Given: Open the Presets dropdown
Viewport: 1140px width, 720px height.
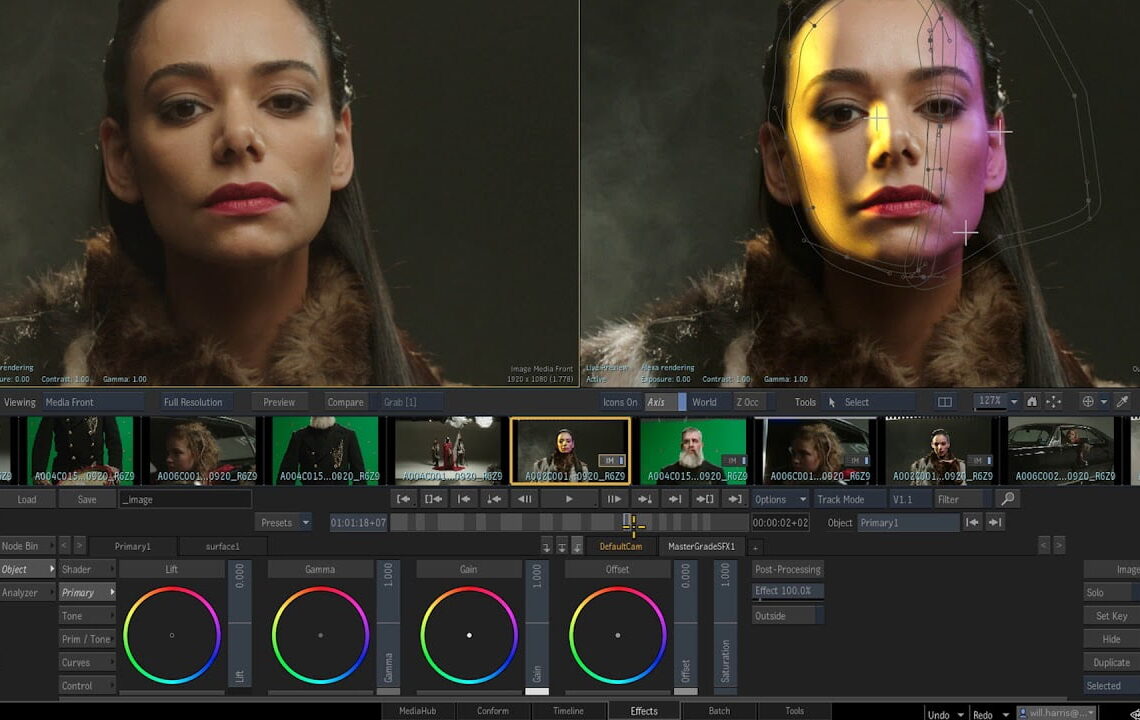Looking at the screenshot, I should pos(283,522).
